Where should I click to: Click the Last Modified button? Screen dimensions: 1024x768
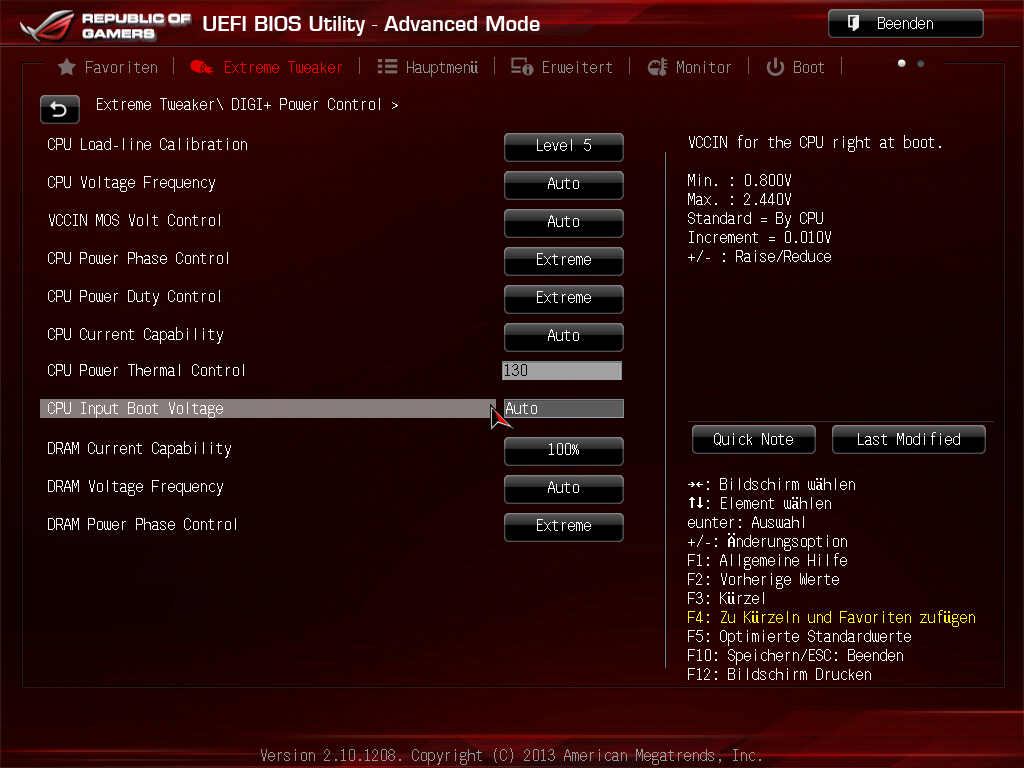pyautogui.click(x=908, y=440)
